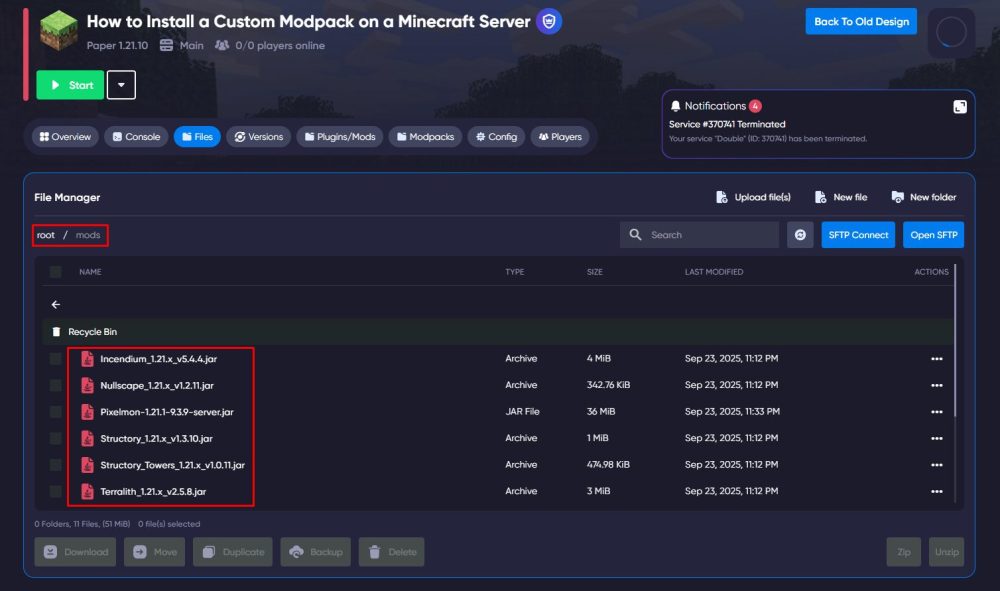
Task: Click the Minecraft grass block server icon
Action: pos(58,29)
